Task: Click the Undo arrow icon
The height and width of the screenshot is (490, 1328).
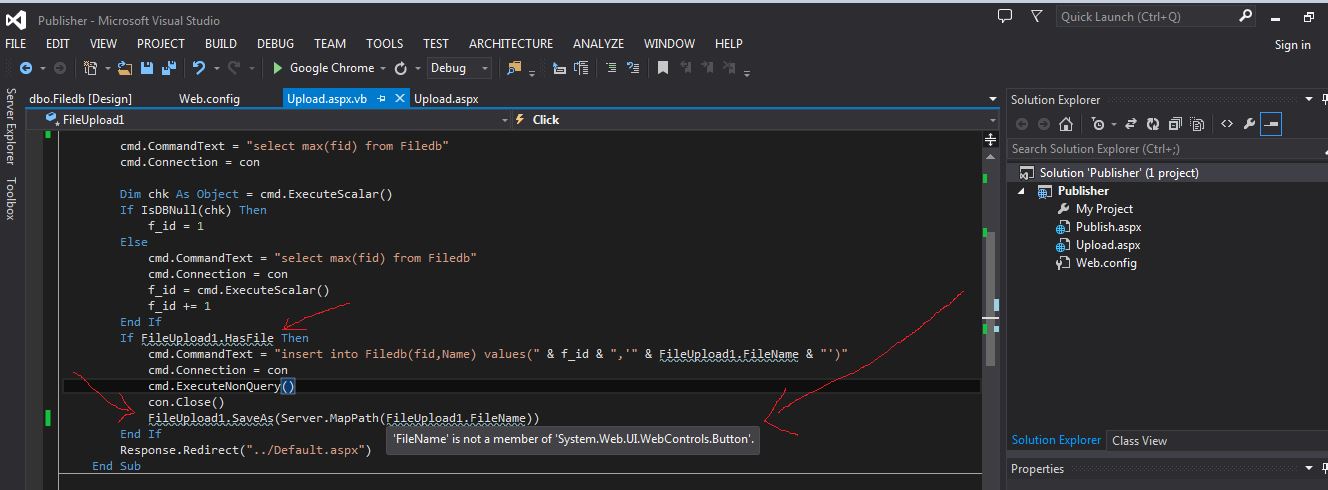Action: point(199,68)
